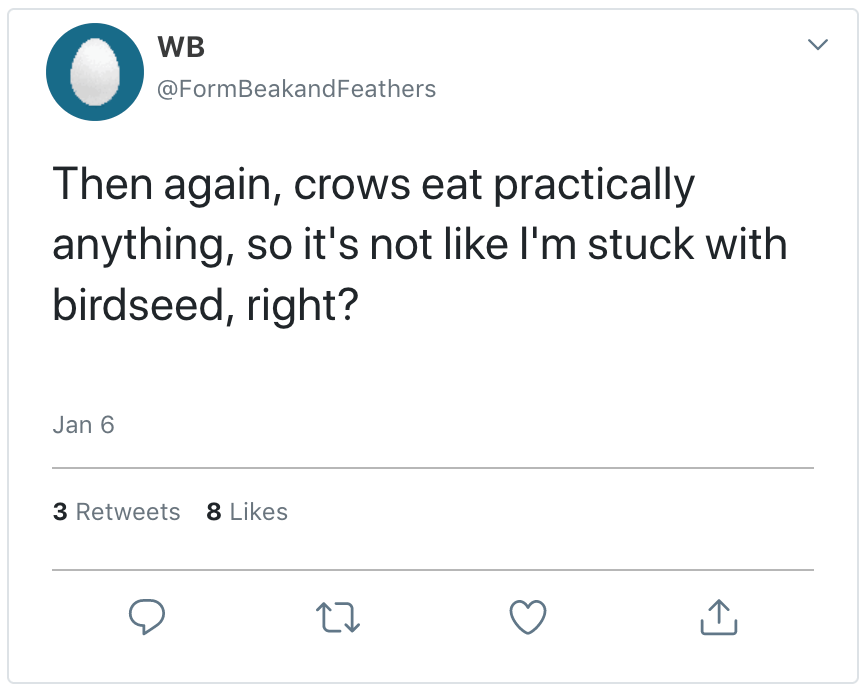Select the 'Retweets' label text
866x692 pixels.
(128, 512)
